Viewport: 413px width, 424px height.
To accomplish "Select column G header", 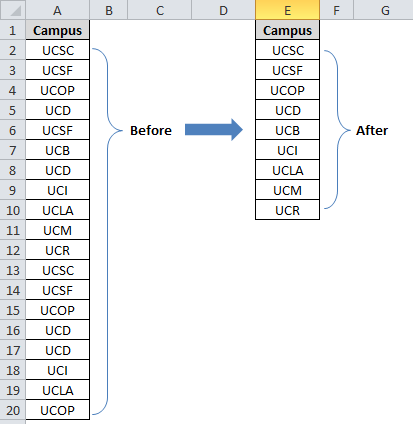I will tap(383, 10).
